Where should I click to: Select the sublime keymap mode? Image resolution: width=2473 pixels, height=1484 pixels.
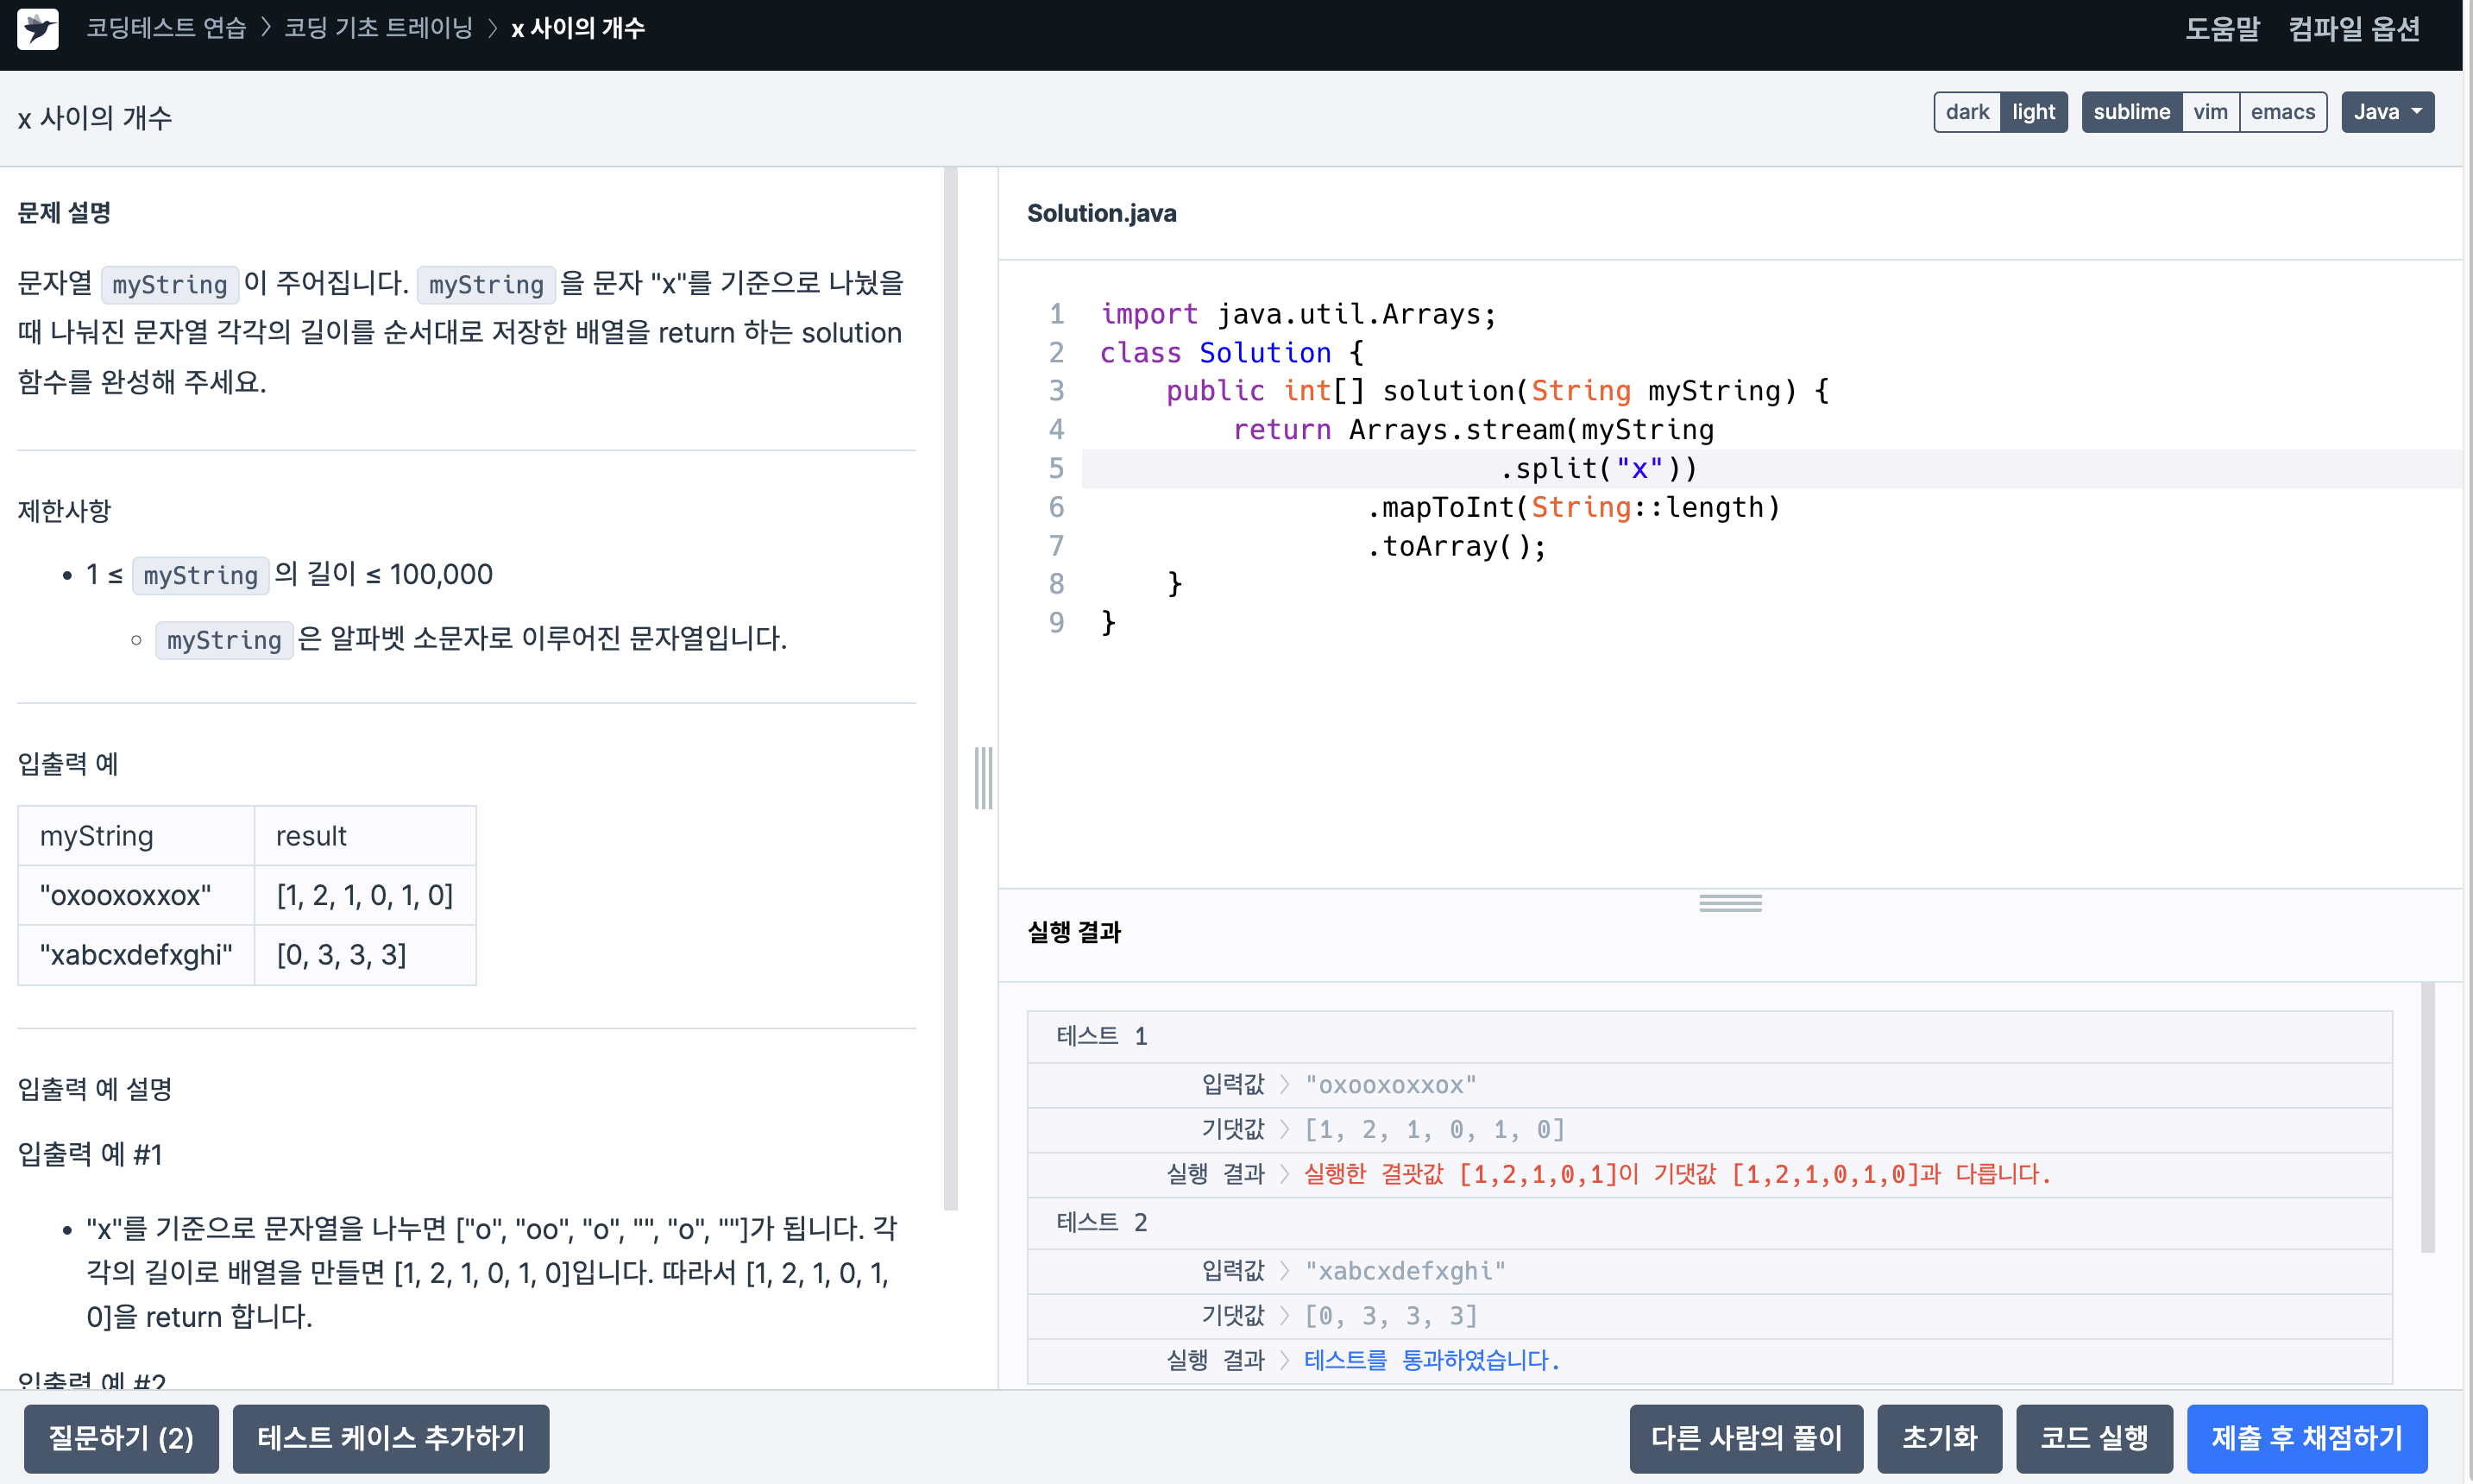click(2131, 112)
